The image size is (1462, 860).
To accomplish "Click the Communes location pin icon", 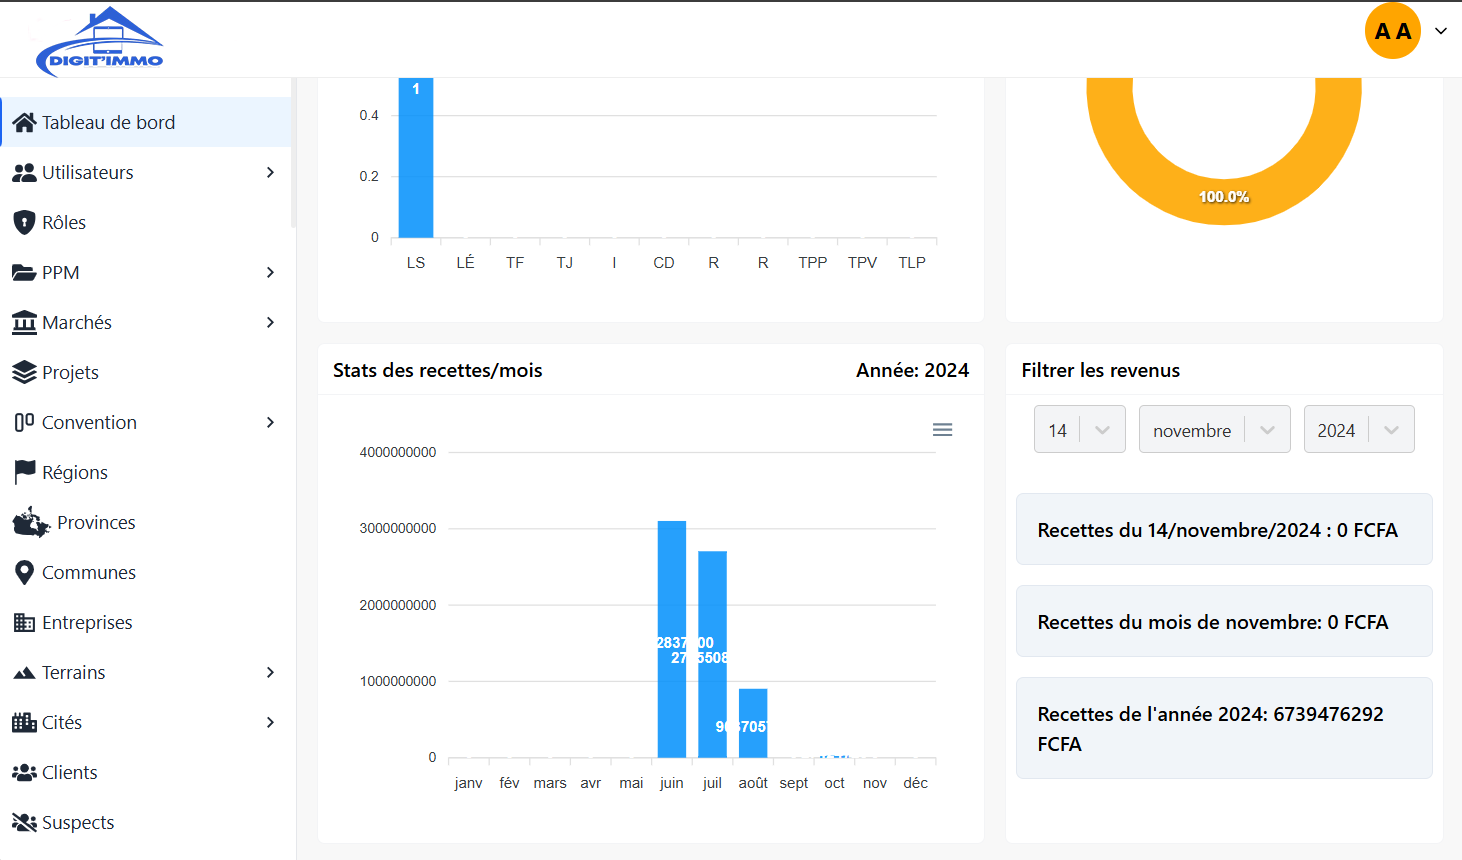I will [24, 572].
